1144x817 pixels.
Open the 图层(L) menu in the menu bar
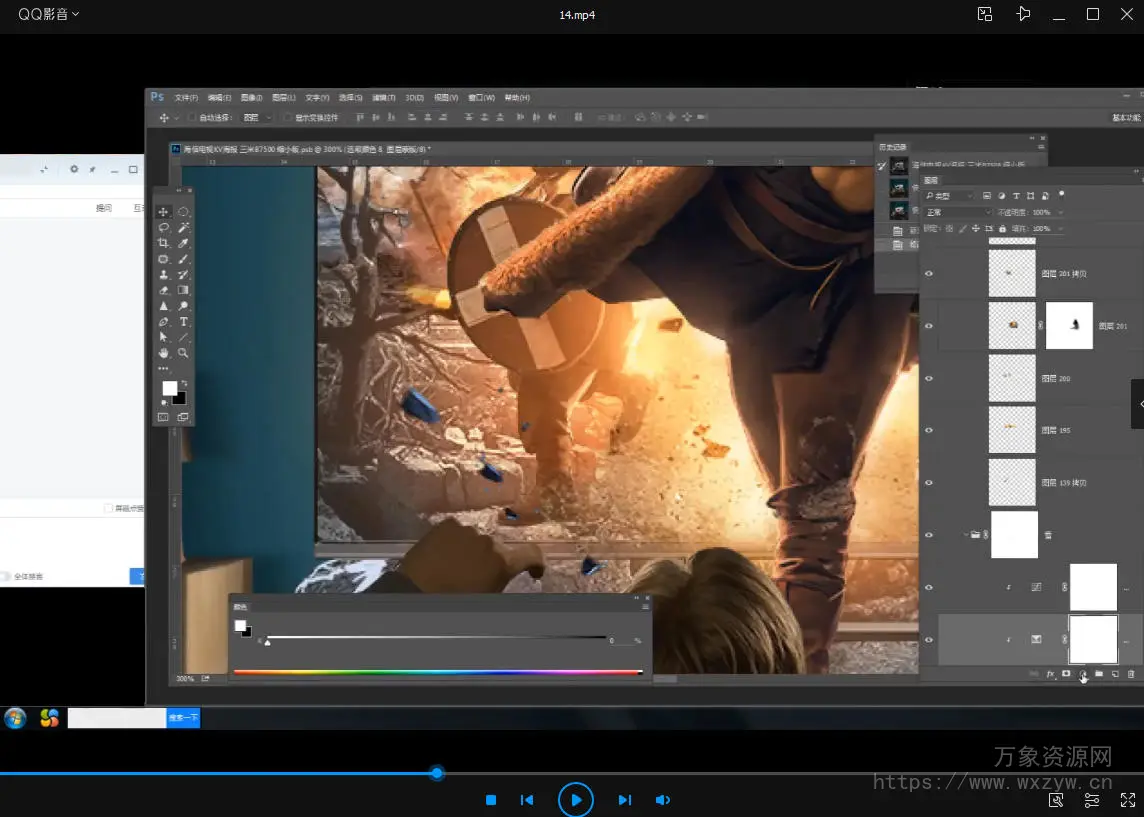coord(284,98)
